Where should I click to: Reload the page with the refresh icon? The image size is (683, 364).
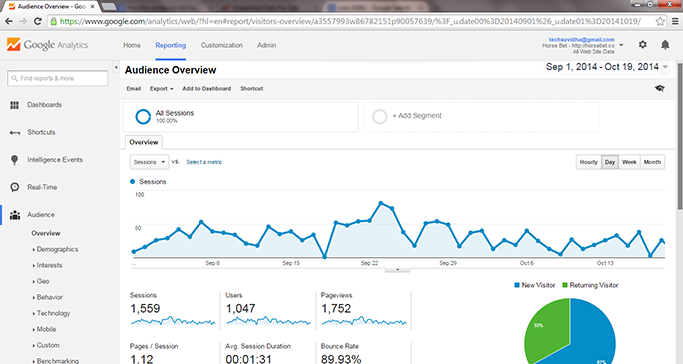[37, 21]
